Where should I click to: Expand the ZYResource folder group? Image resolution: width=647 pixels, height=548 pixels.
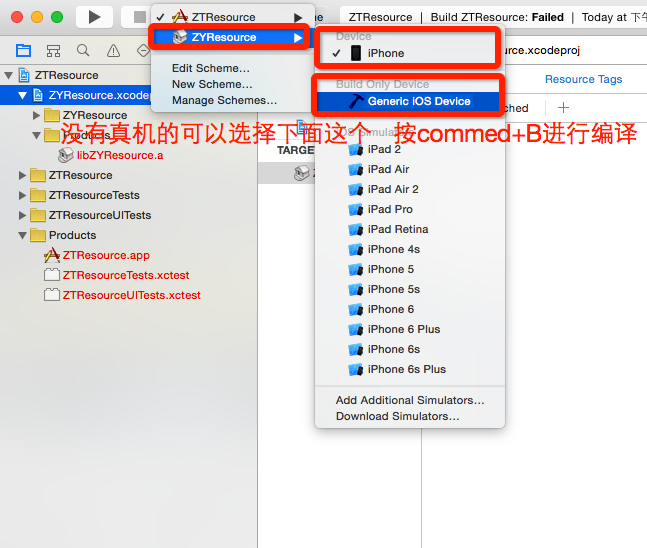coord(36,115)
